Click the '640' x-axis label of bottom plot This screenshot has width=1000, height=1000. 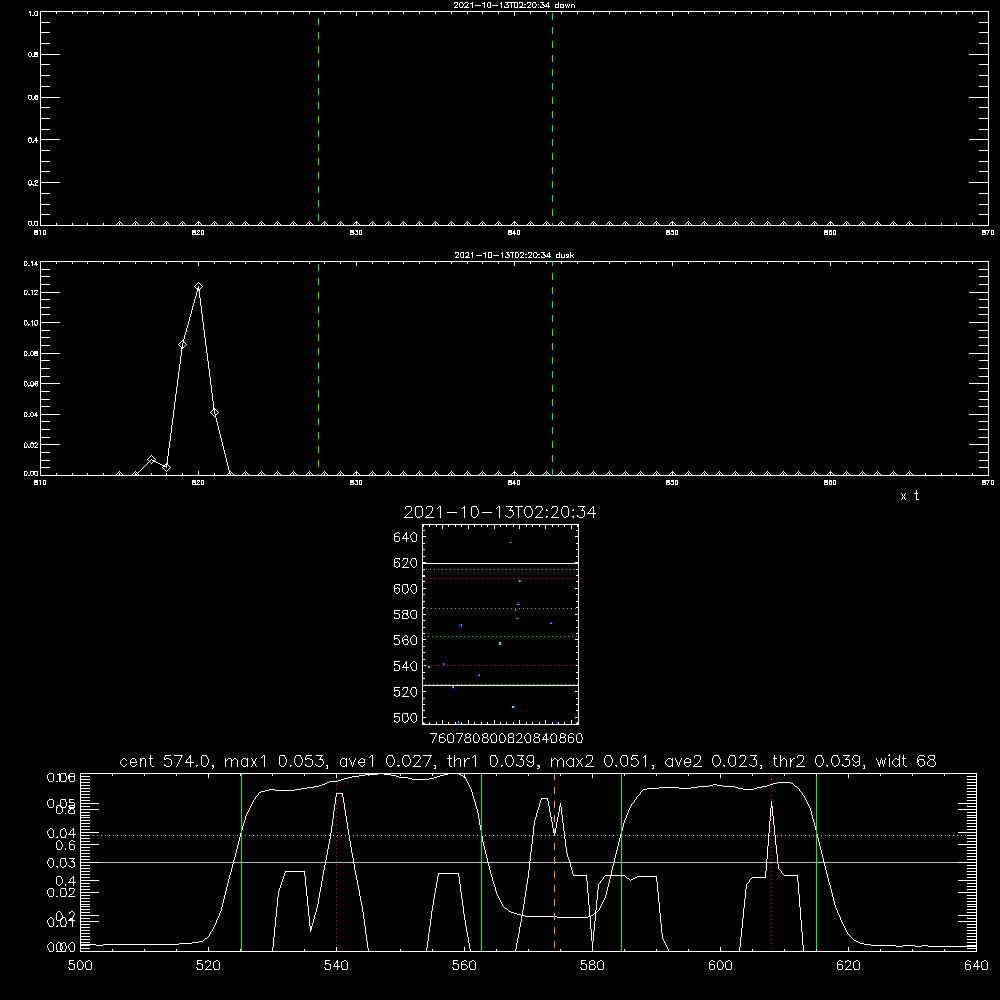point(976,966)
